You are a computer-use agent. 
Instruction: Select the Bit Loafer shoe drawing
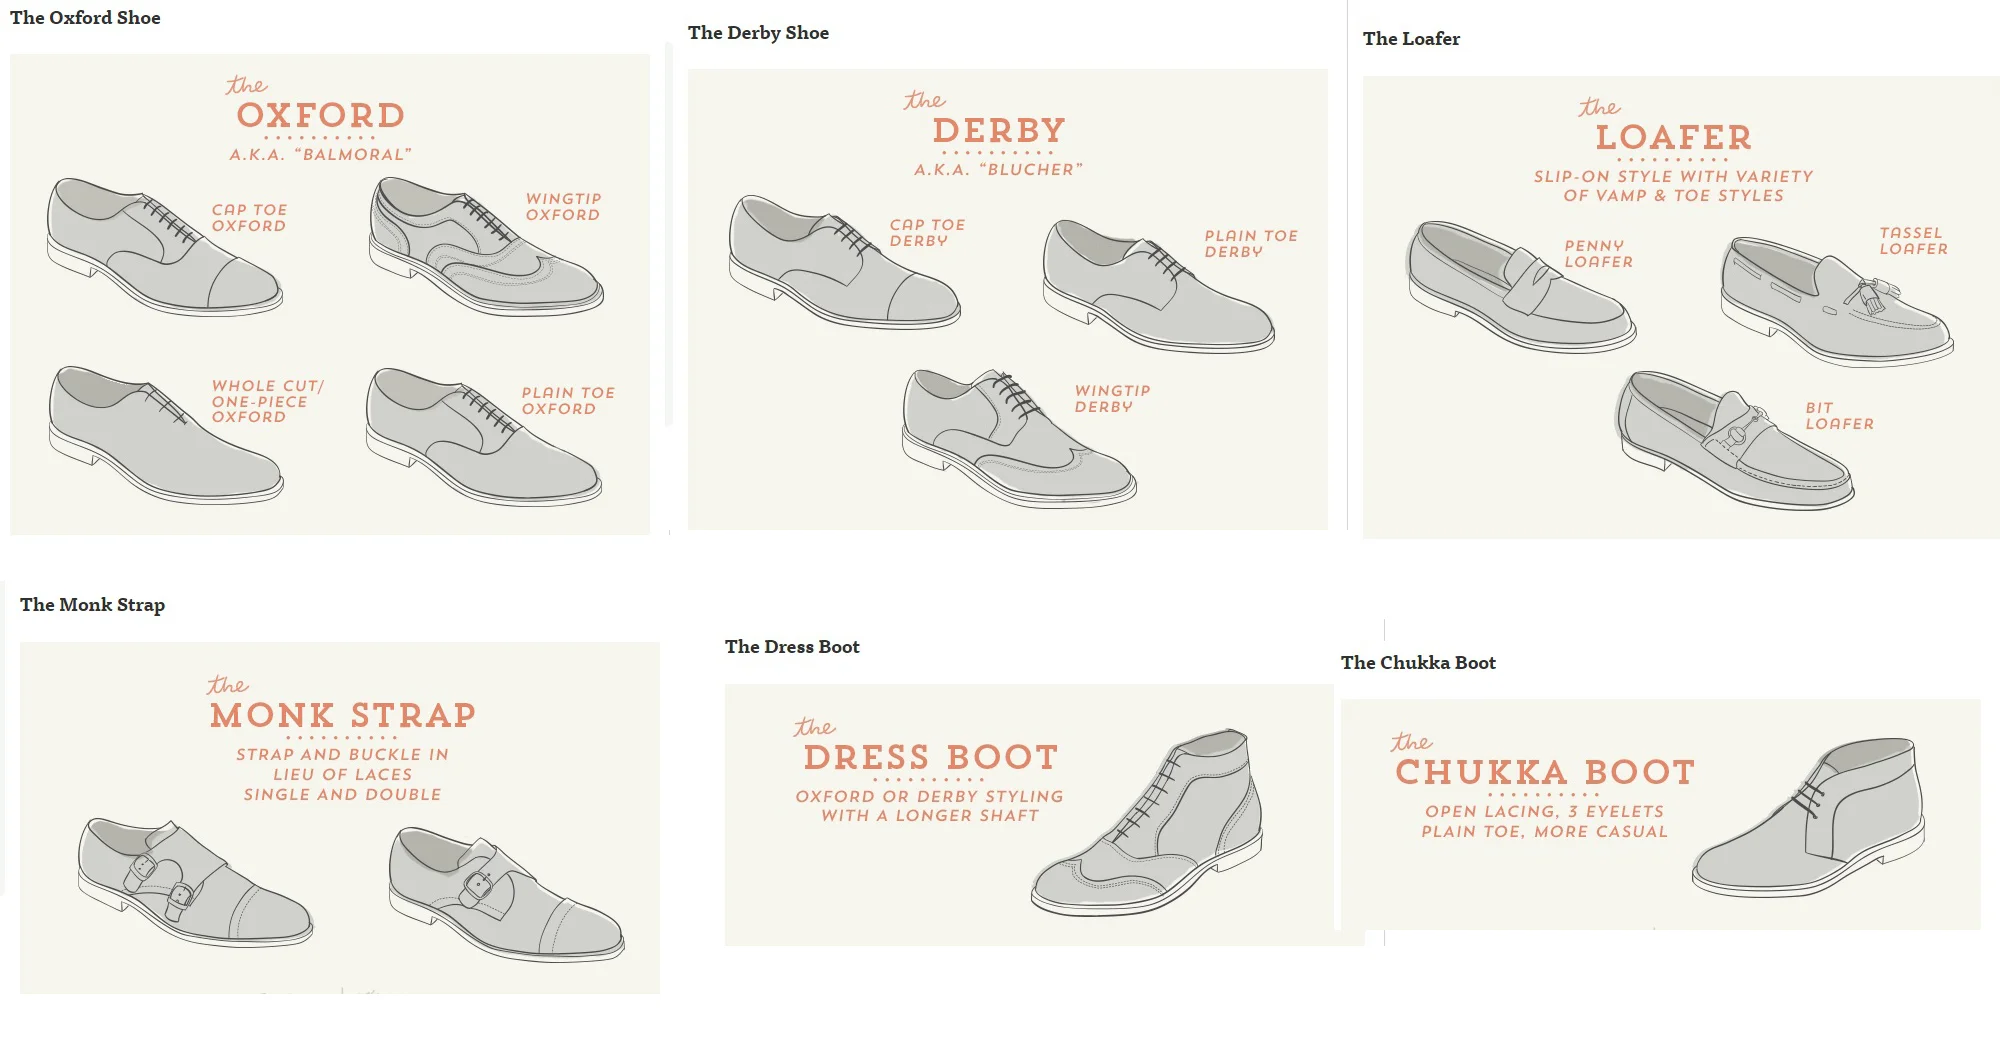(x=1735, y=441)
